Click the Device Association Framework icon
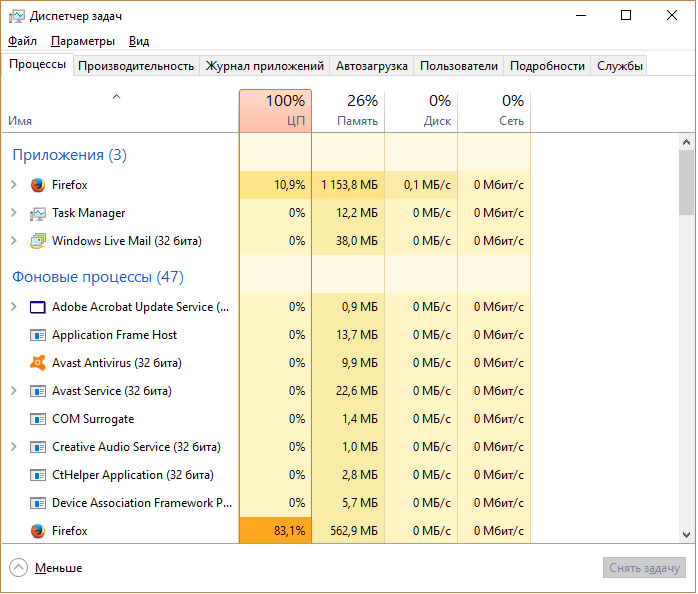This screenshot has width=698, height=594. tap(38, 503)
